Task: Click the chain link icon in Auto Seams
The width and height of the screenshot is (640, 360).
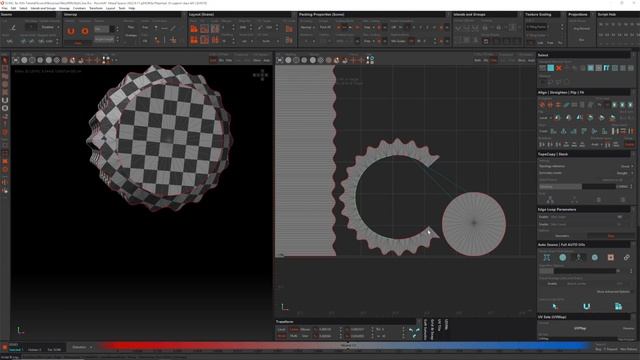Action: tap(627, 258)
